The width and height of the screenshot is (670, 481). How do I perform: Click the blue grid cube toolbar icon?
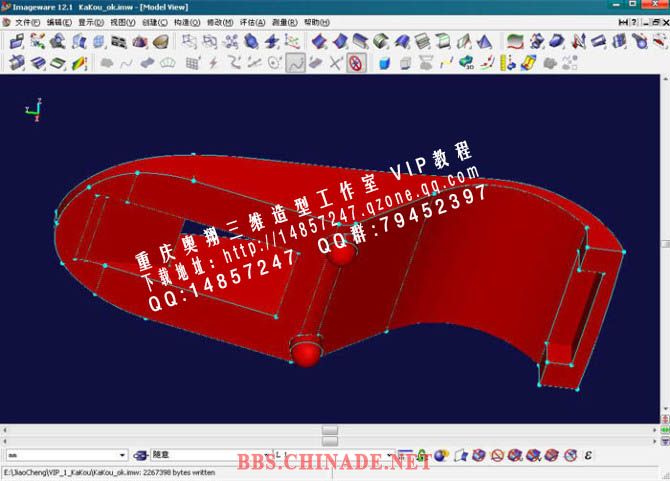(99, 41)
